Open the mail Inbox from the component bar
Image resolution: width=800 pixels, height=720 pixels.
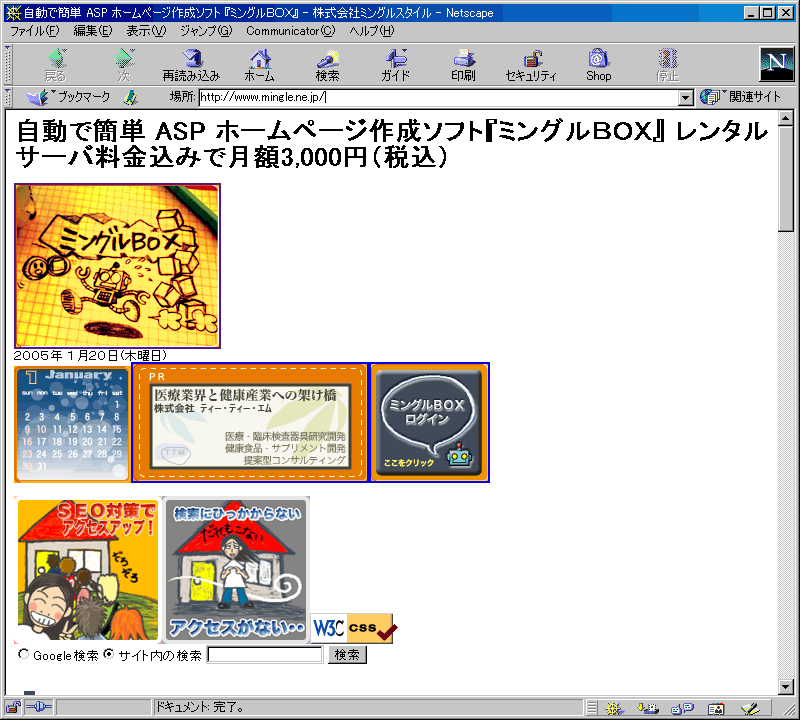(x=647, y=708)
